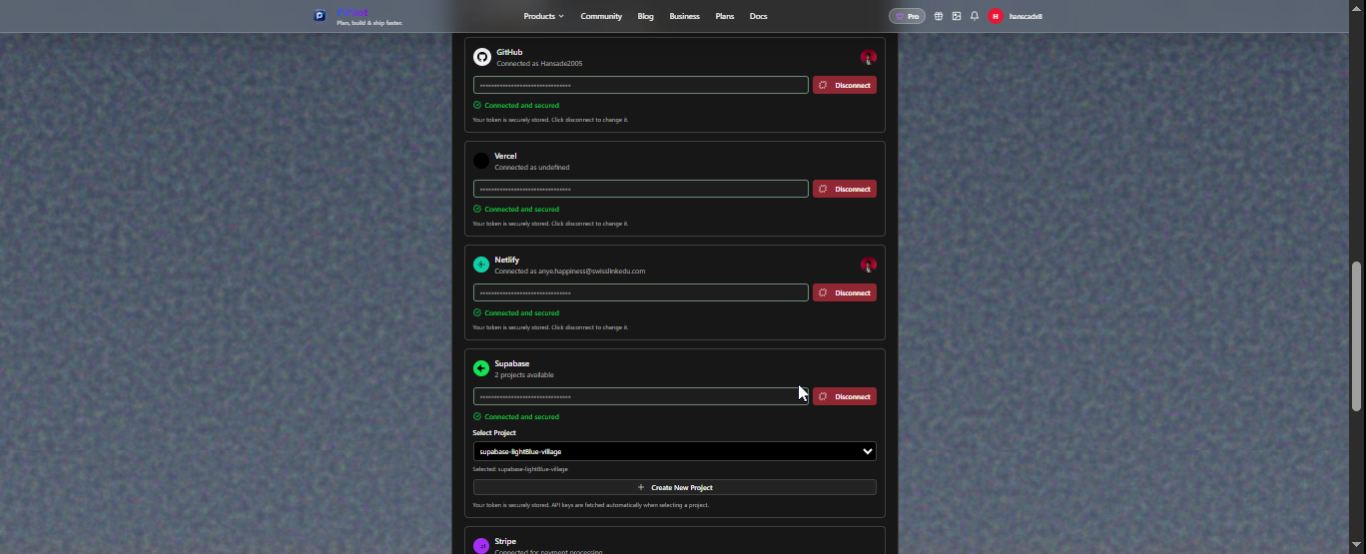Click the green check icon under Vercel
Image resolution: width=1366 pixels, height=554 pixels.
(x=477, y=209)
